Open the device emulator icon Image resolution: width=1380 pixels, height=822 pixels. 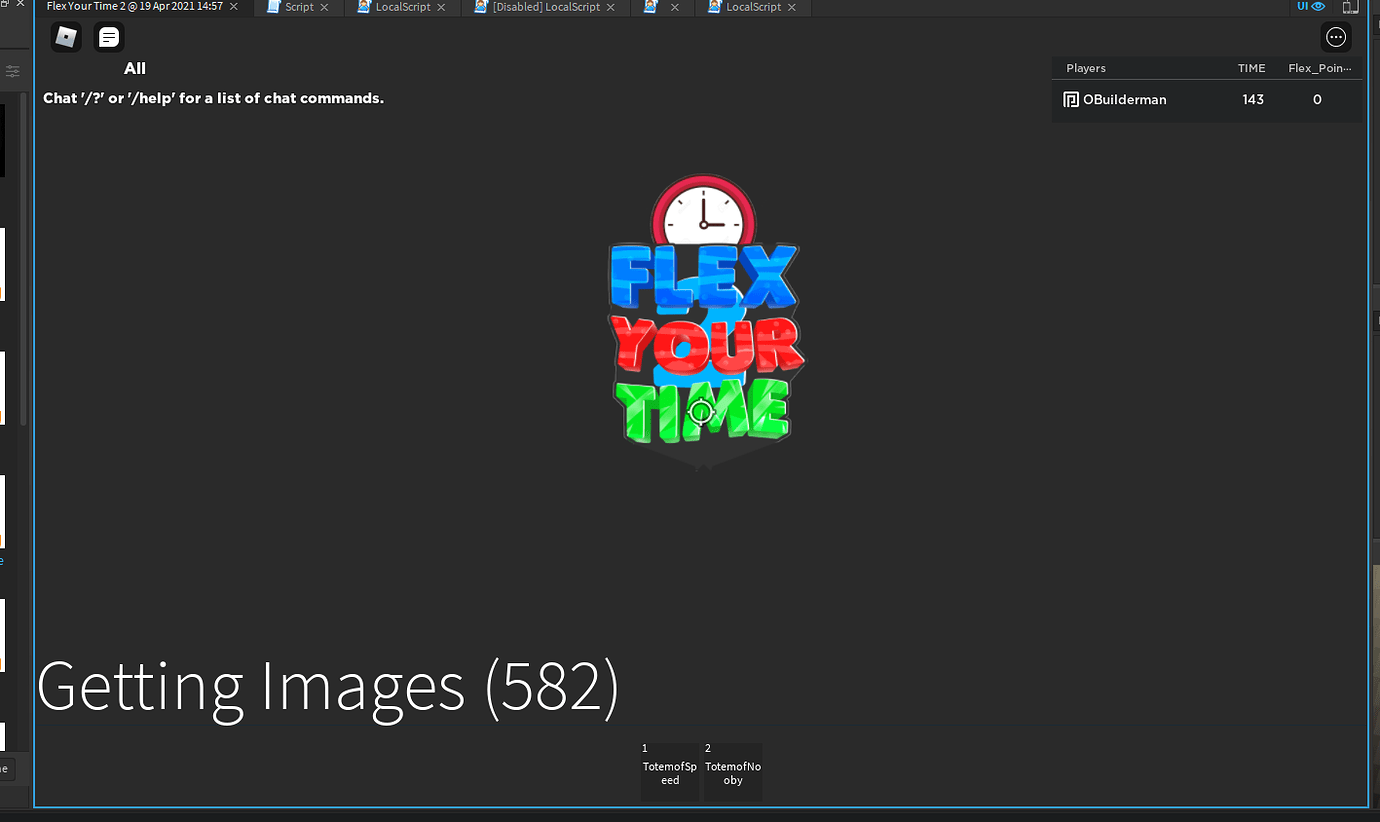[1351, 6]
